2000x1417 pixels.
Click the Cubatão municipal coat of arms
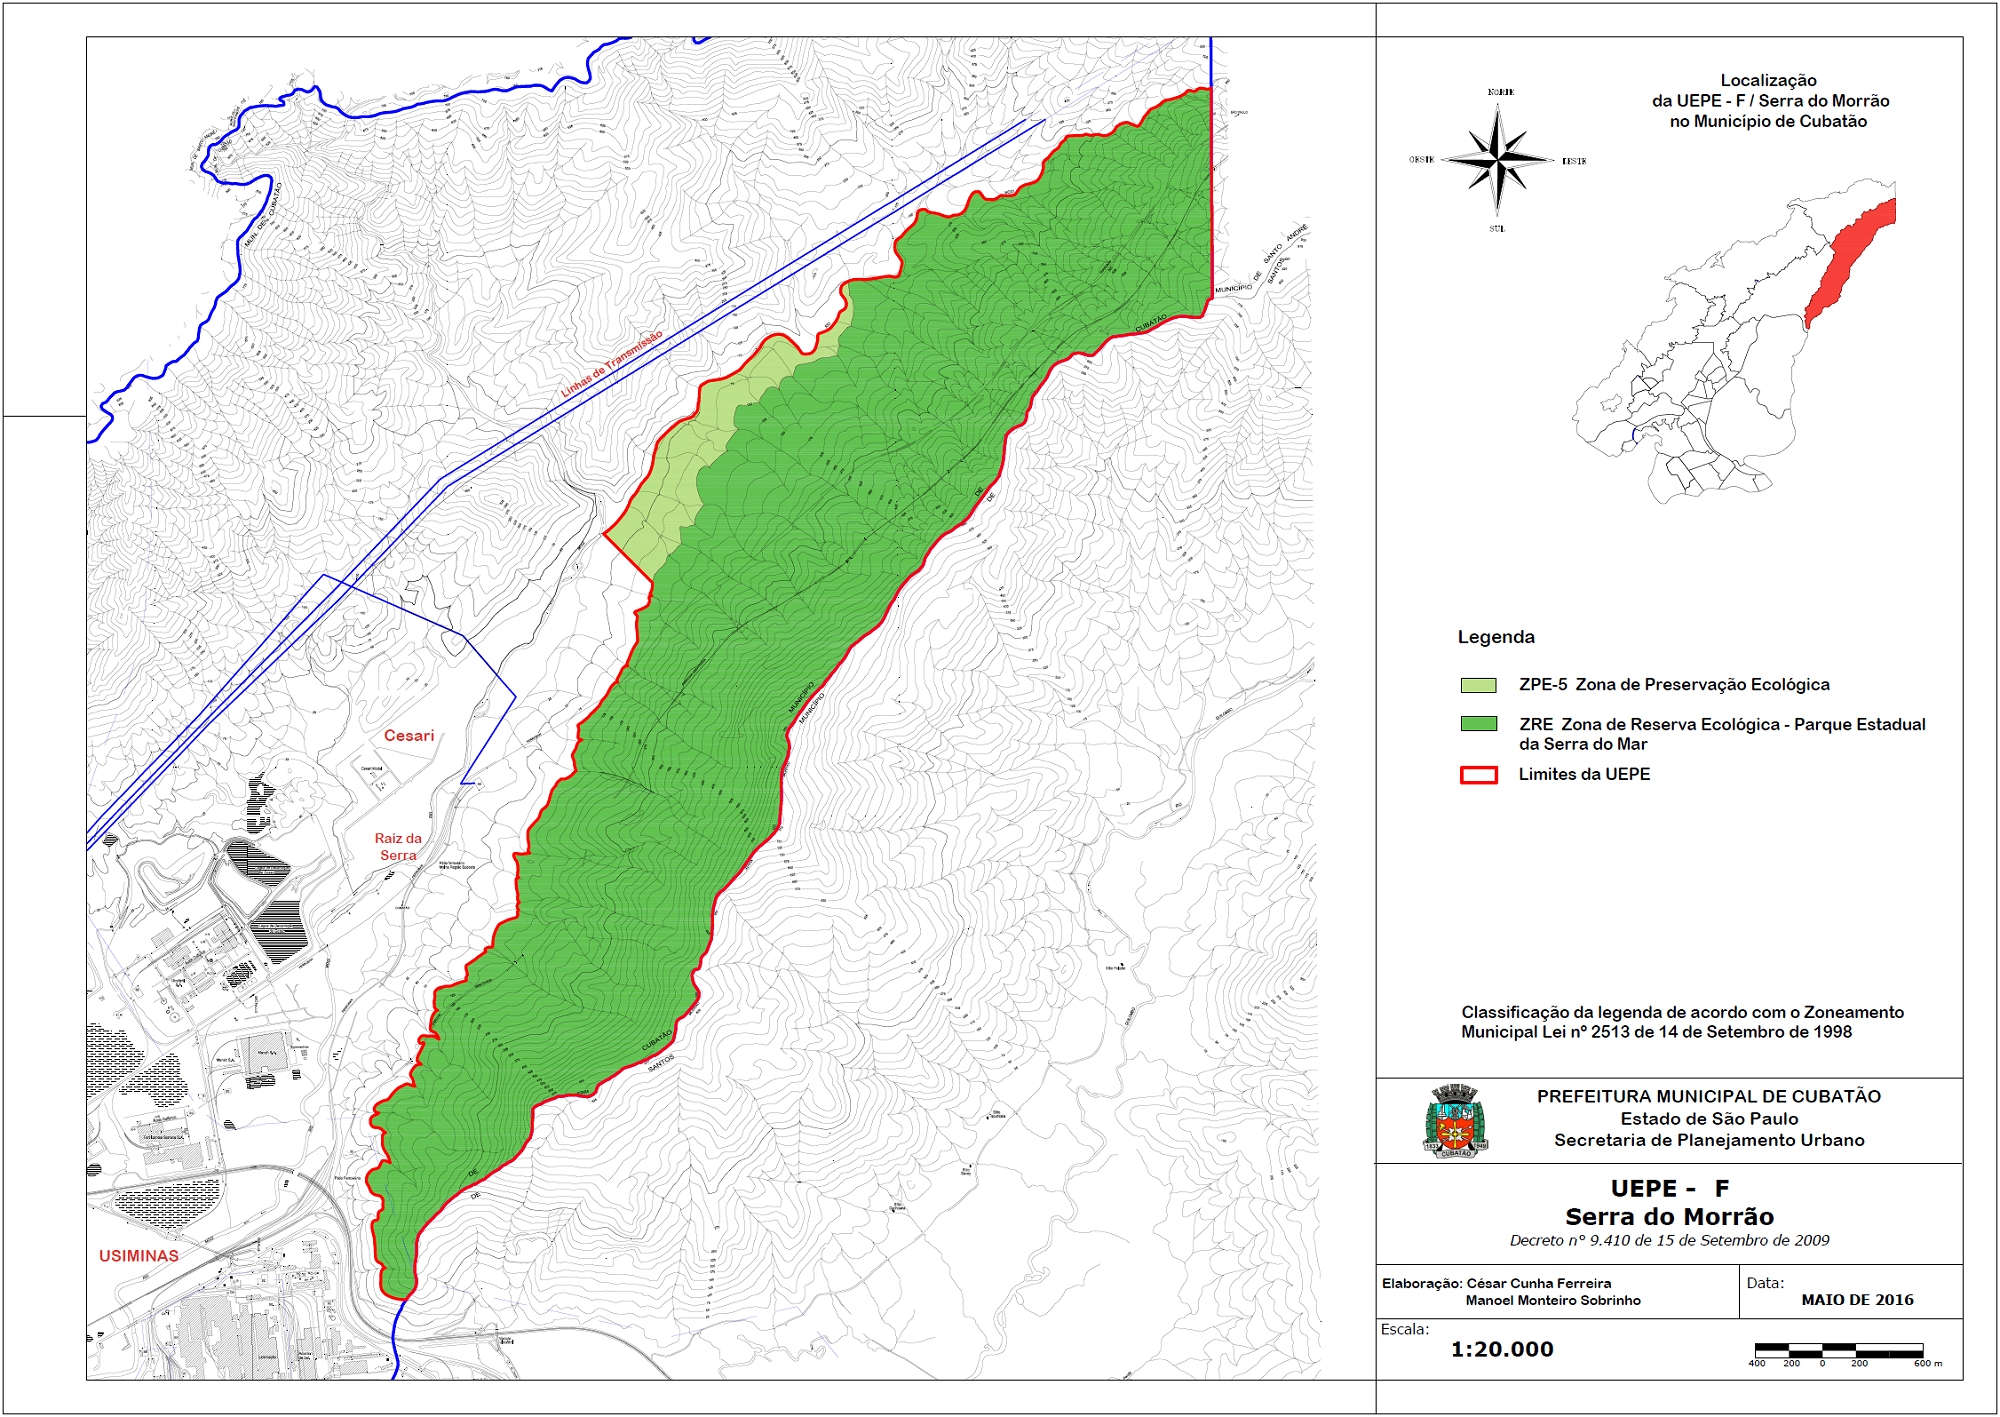click(x=1455, y=1121)
